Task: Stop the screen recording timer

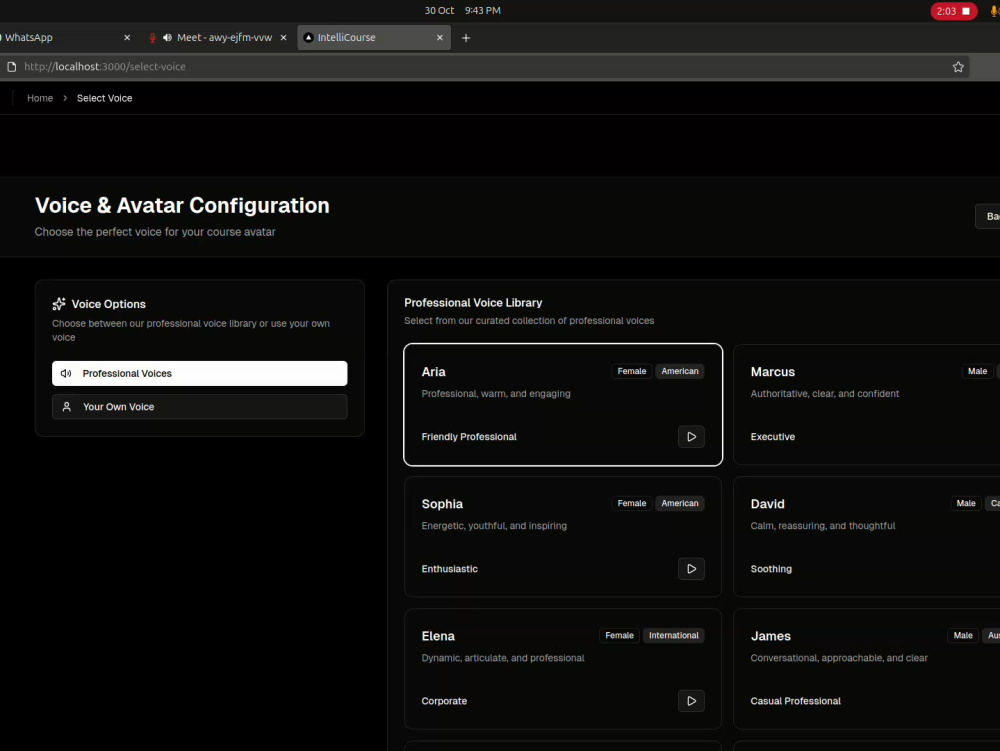Action: click(953, 11)
